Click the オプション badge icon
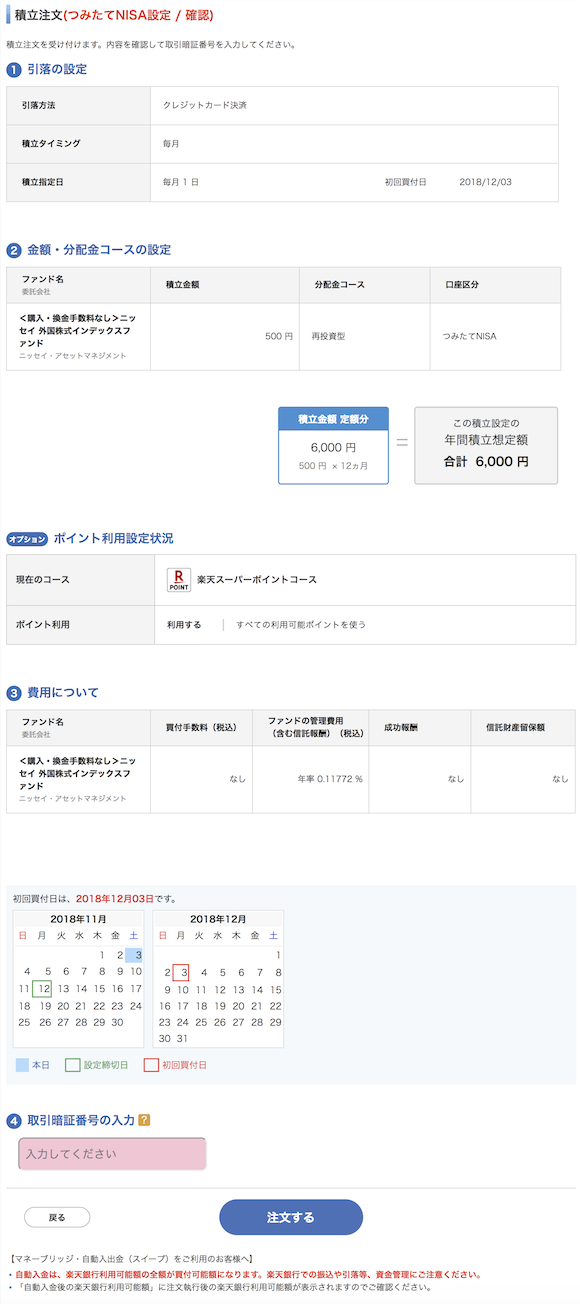580x1304 pixels. [x=27, y=539]
